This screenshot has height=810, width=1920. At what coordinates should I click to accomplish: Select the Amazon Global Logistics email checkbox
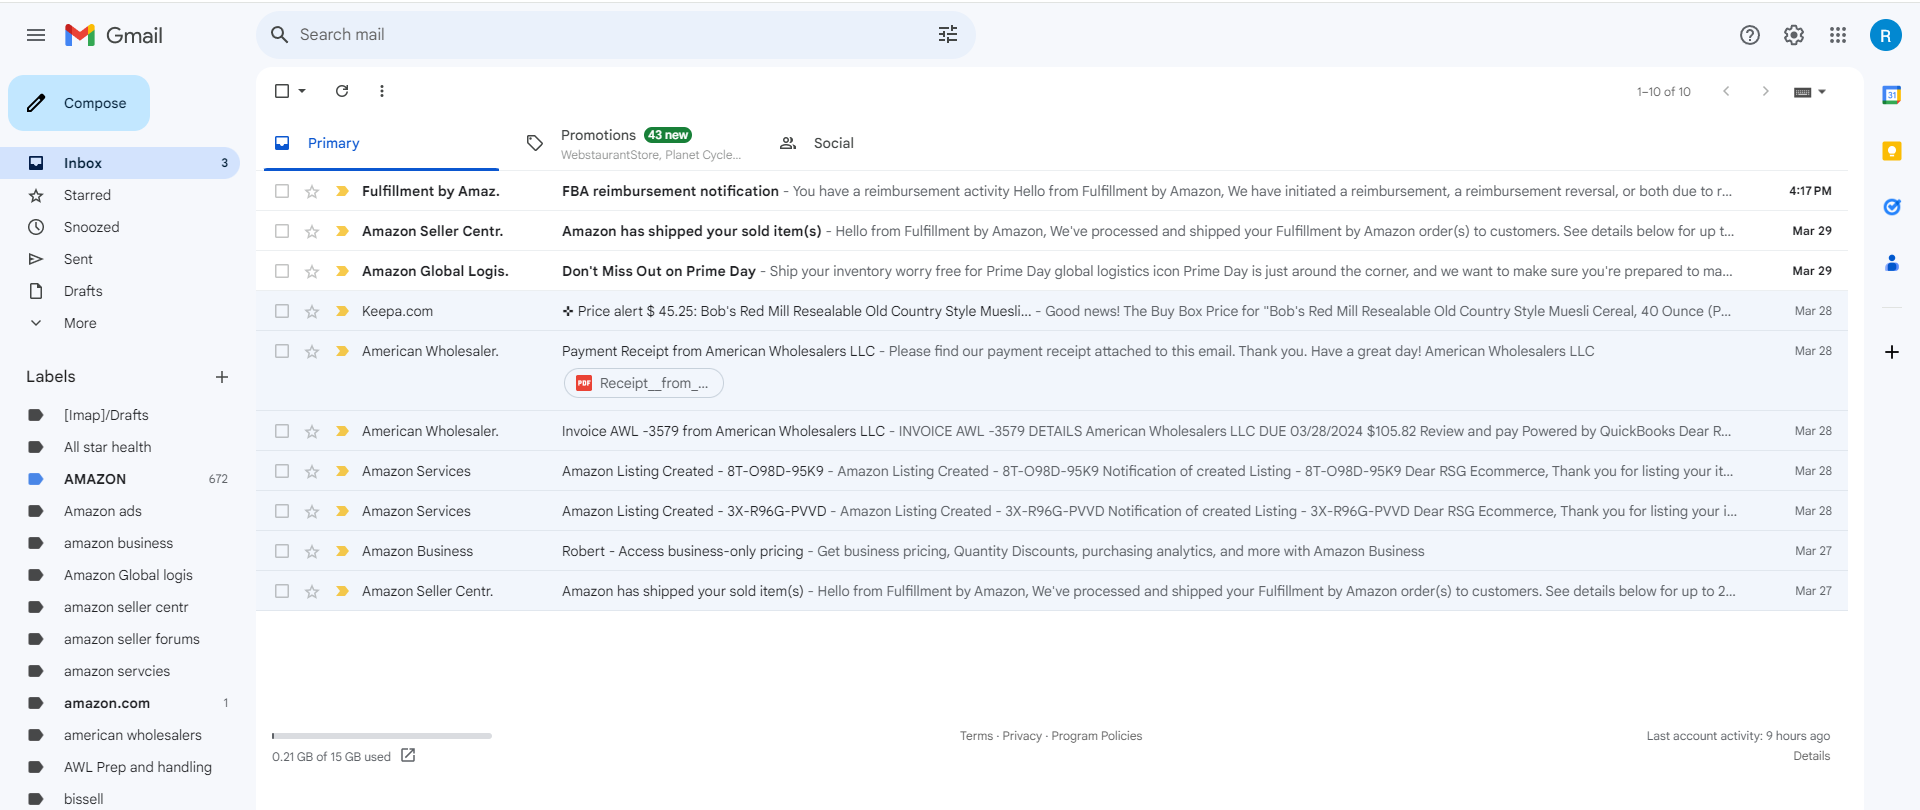pyautogui.click(x=282, y=271)
